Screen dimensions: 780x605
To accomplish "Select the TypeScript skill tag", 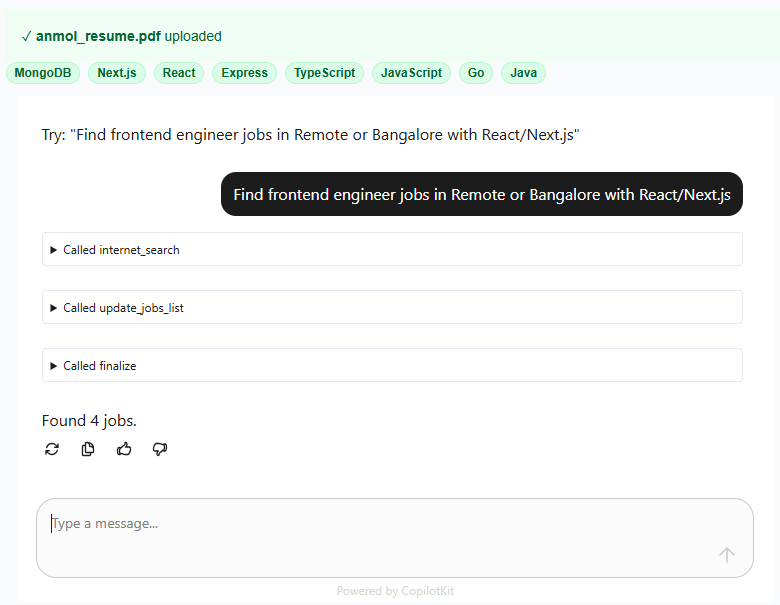I will [x=324, y=73].
